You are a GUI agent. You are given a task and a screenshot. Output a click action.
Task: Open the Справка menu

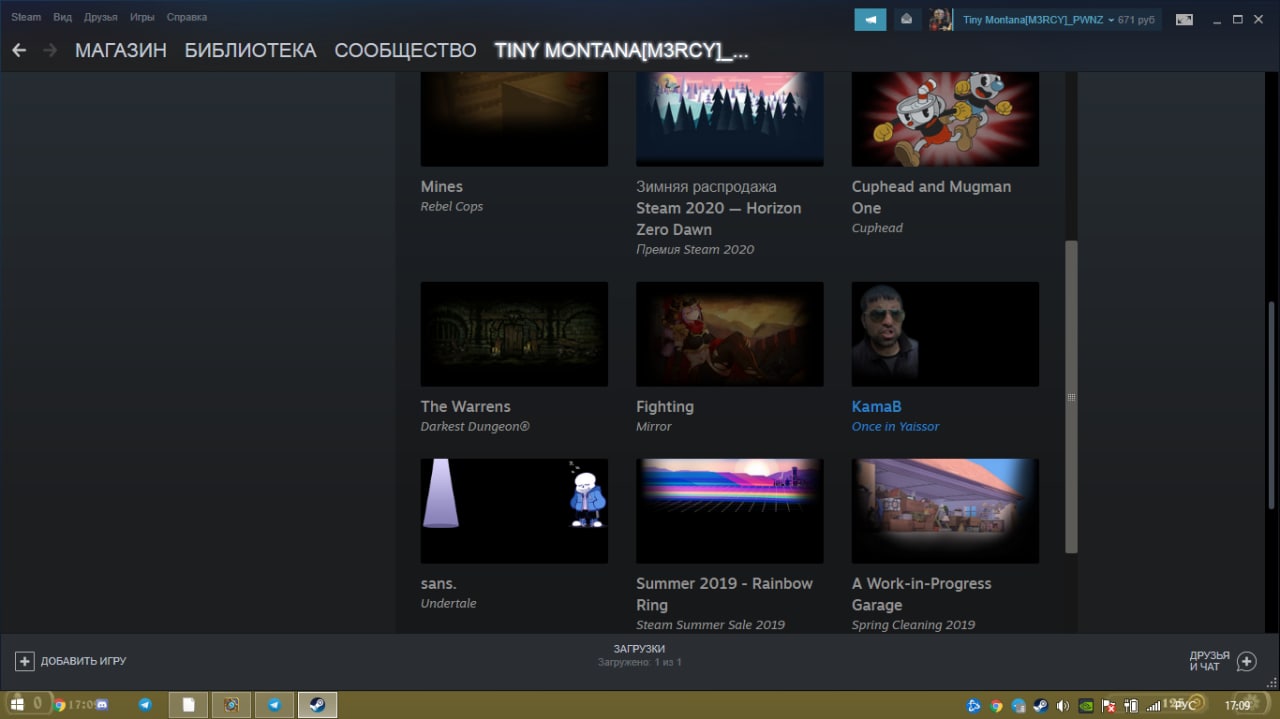coord(187,17)
